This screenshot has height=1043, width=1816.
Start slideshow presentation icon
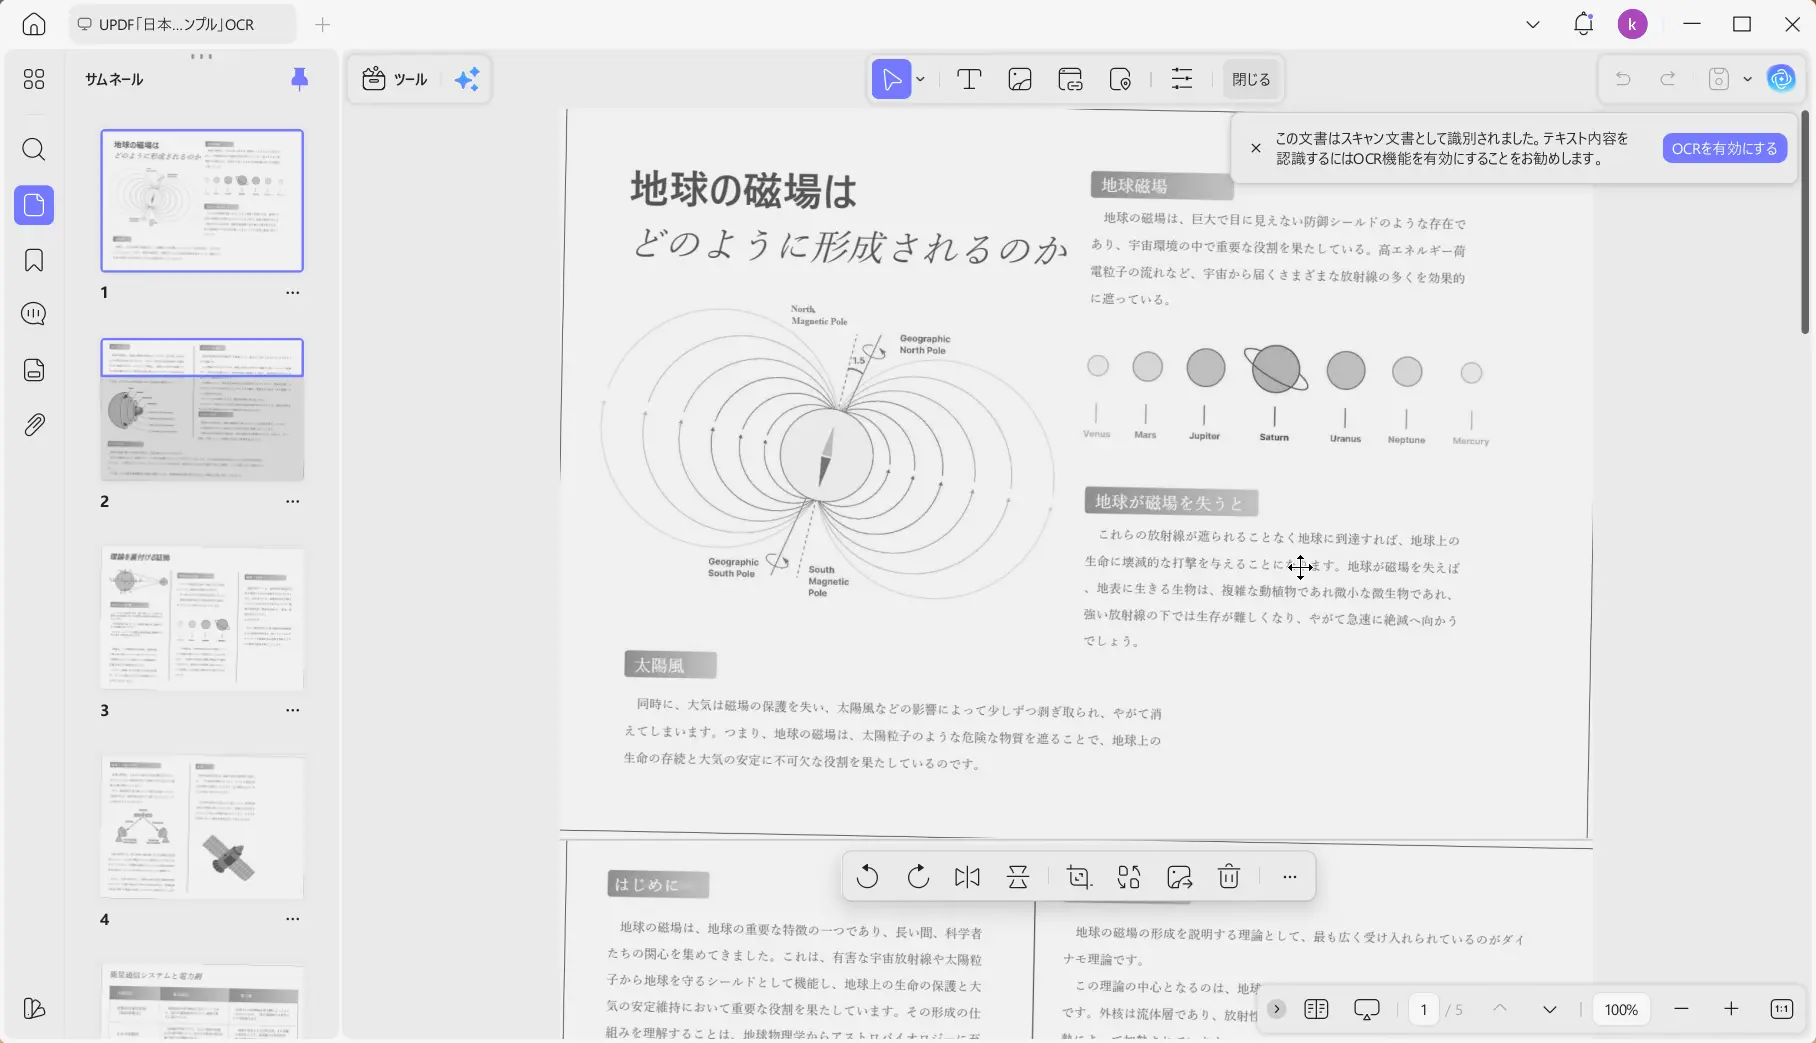[x=1366, y=1009]
